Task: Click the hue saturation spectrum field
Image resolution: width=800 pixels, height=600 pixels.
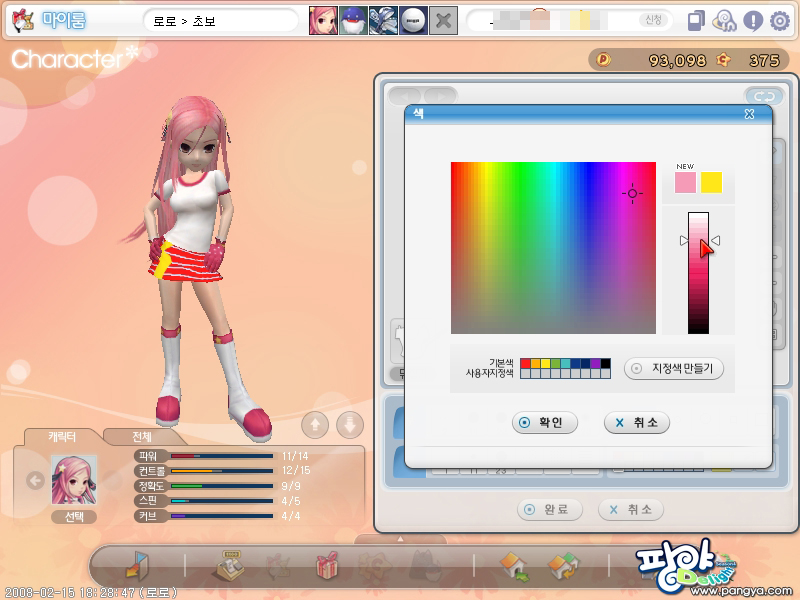Action: (553, 248)
